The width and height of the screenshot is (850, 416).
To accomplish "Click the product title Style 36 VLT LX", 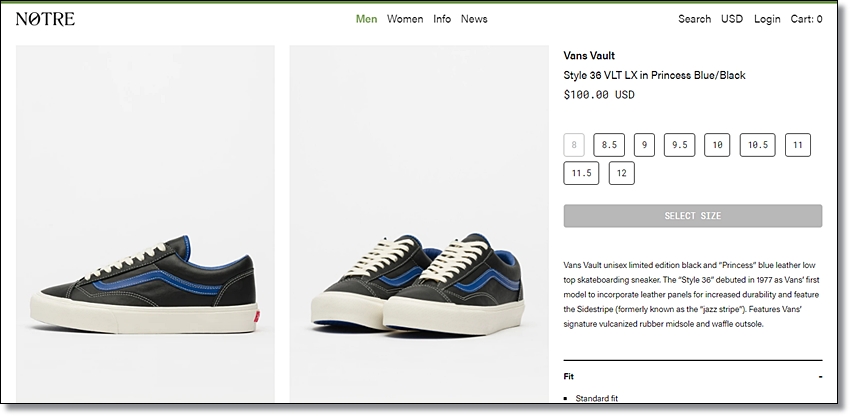I will 654,75.
